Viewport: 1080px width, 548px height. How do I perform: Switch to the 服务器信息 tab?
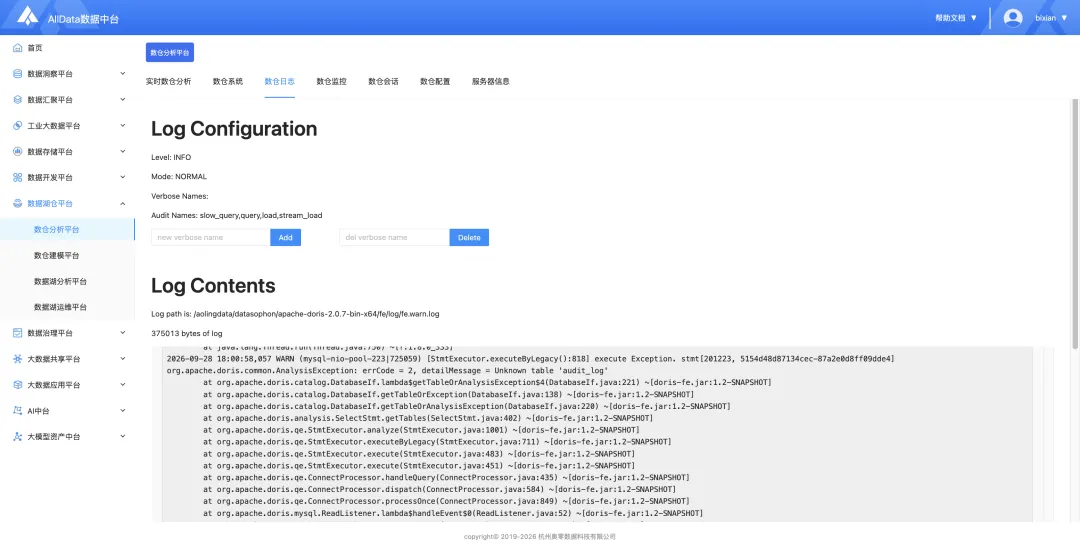(490, 81)
